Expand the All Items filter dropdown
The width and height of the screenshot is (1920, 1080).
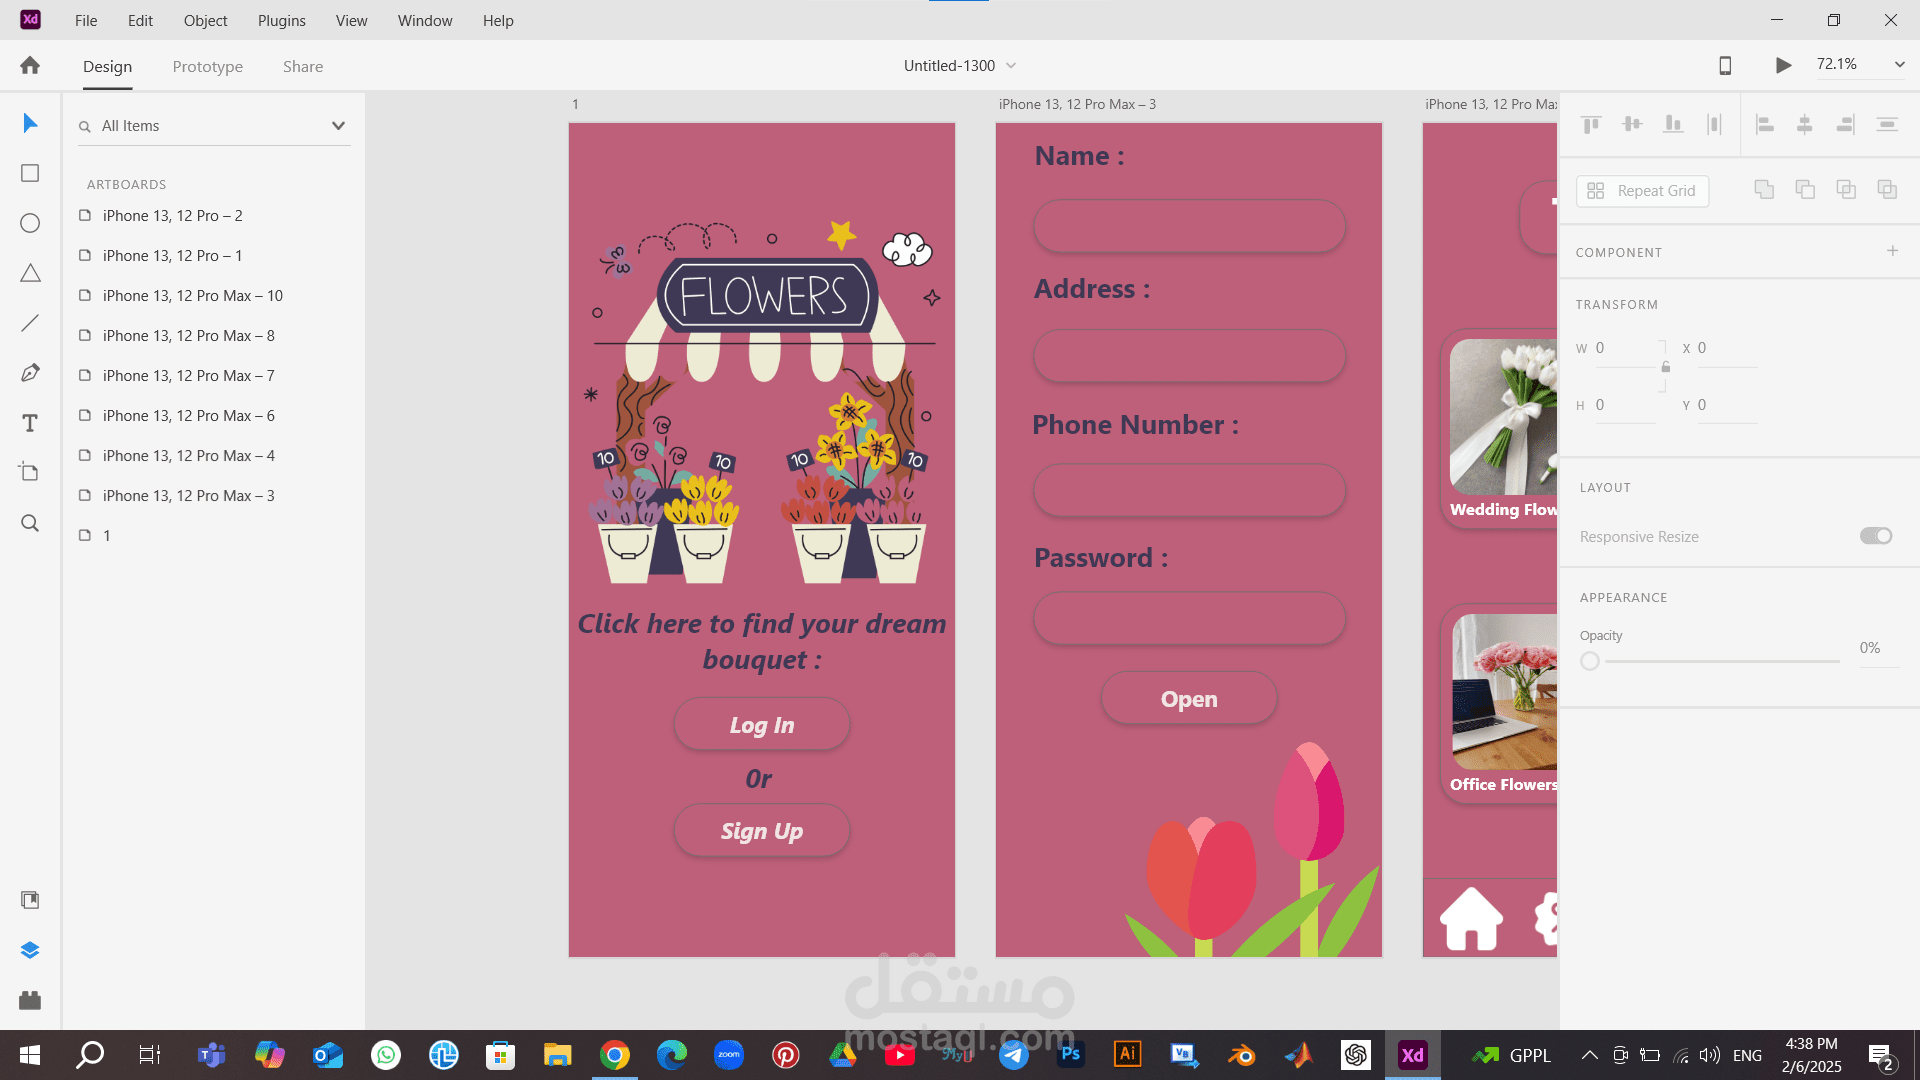(338, 126)
